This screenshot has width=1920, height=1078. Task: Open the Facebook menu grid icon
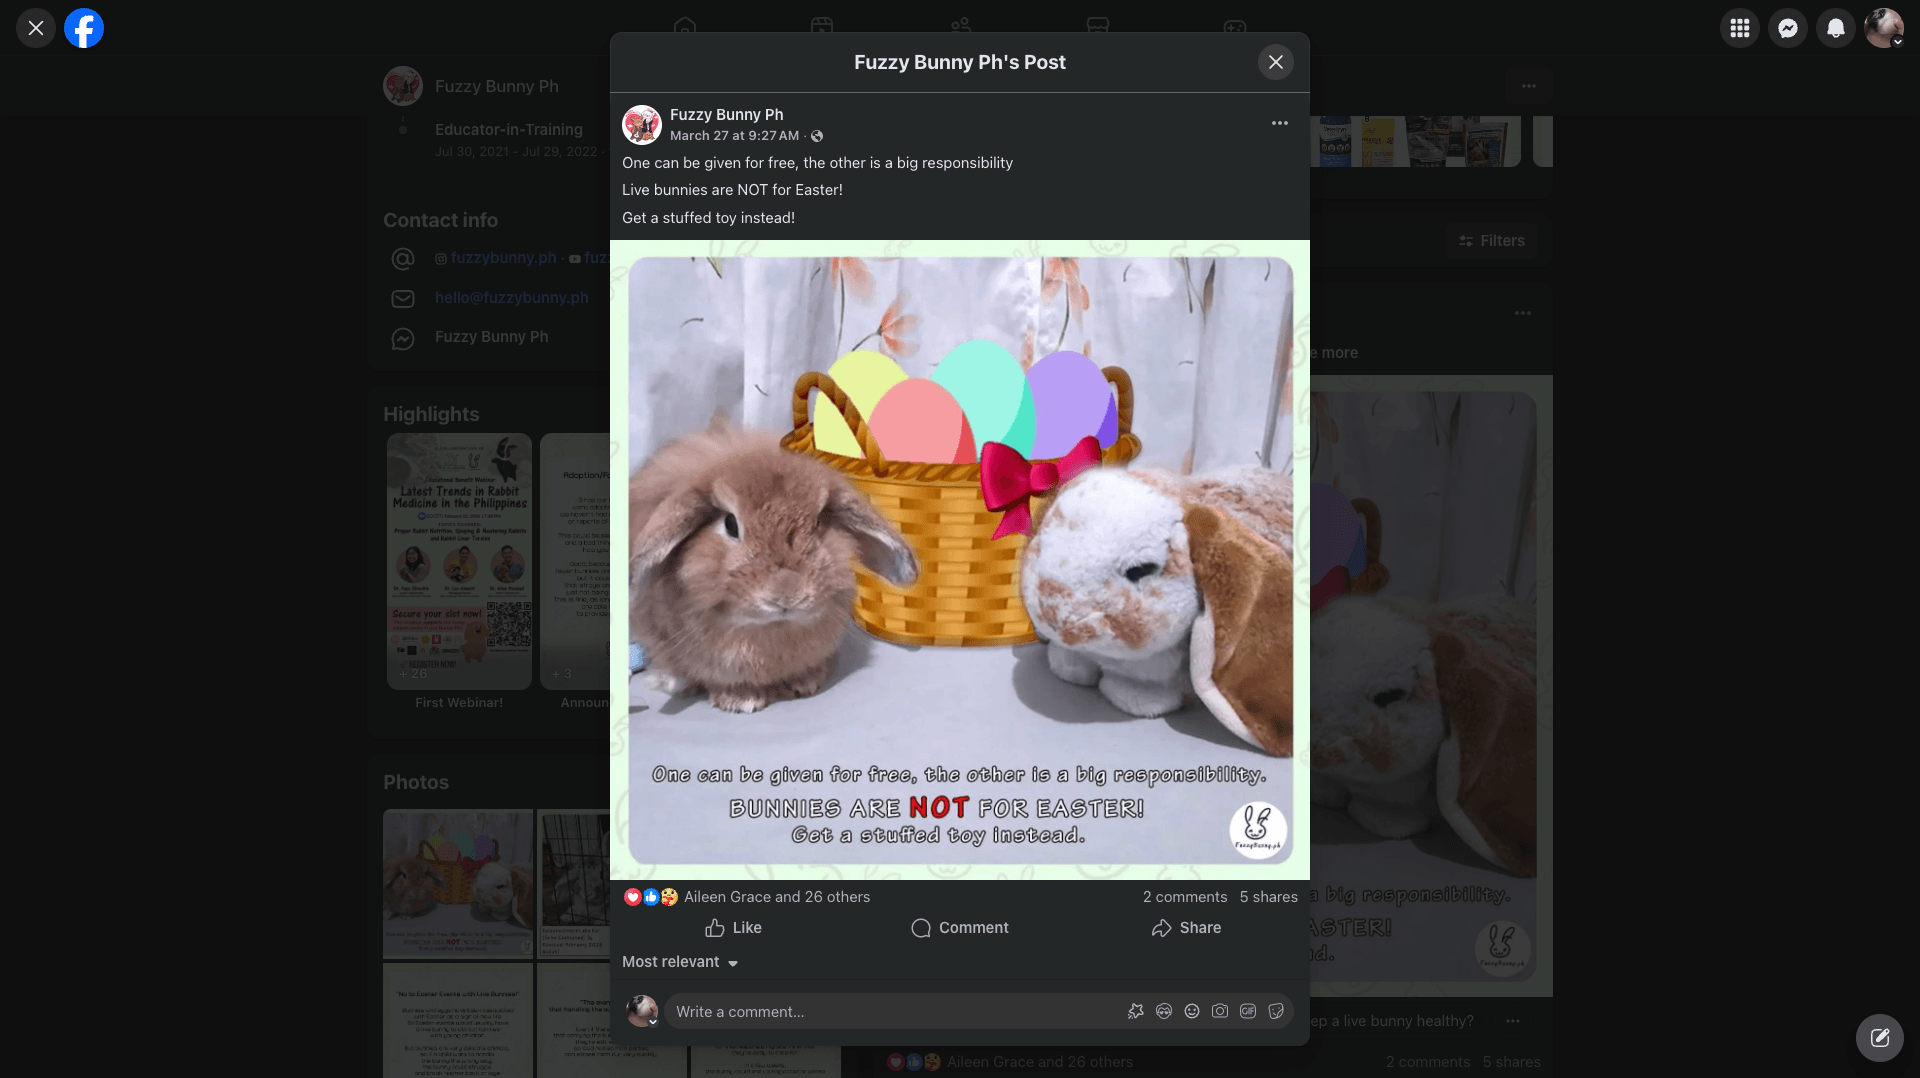coord(1739,28)
